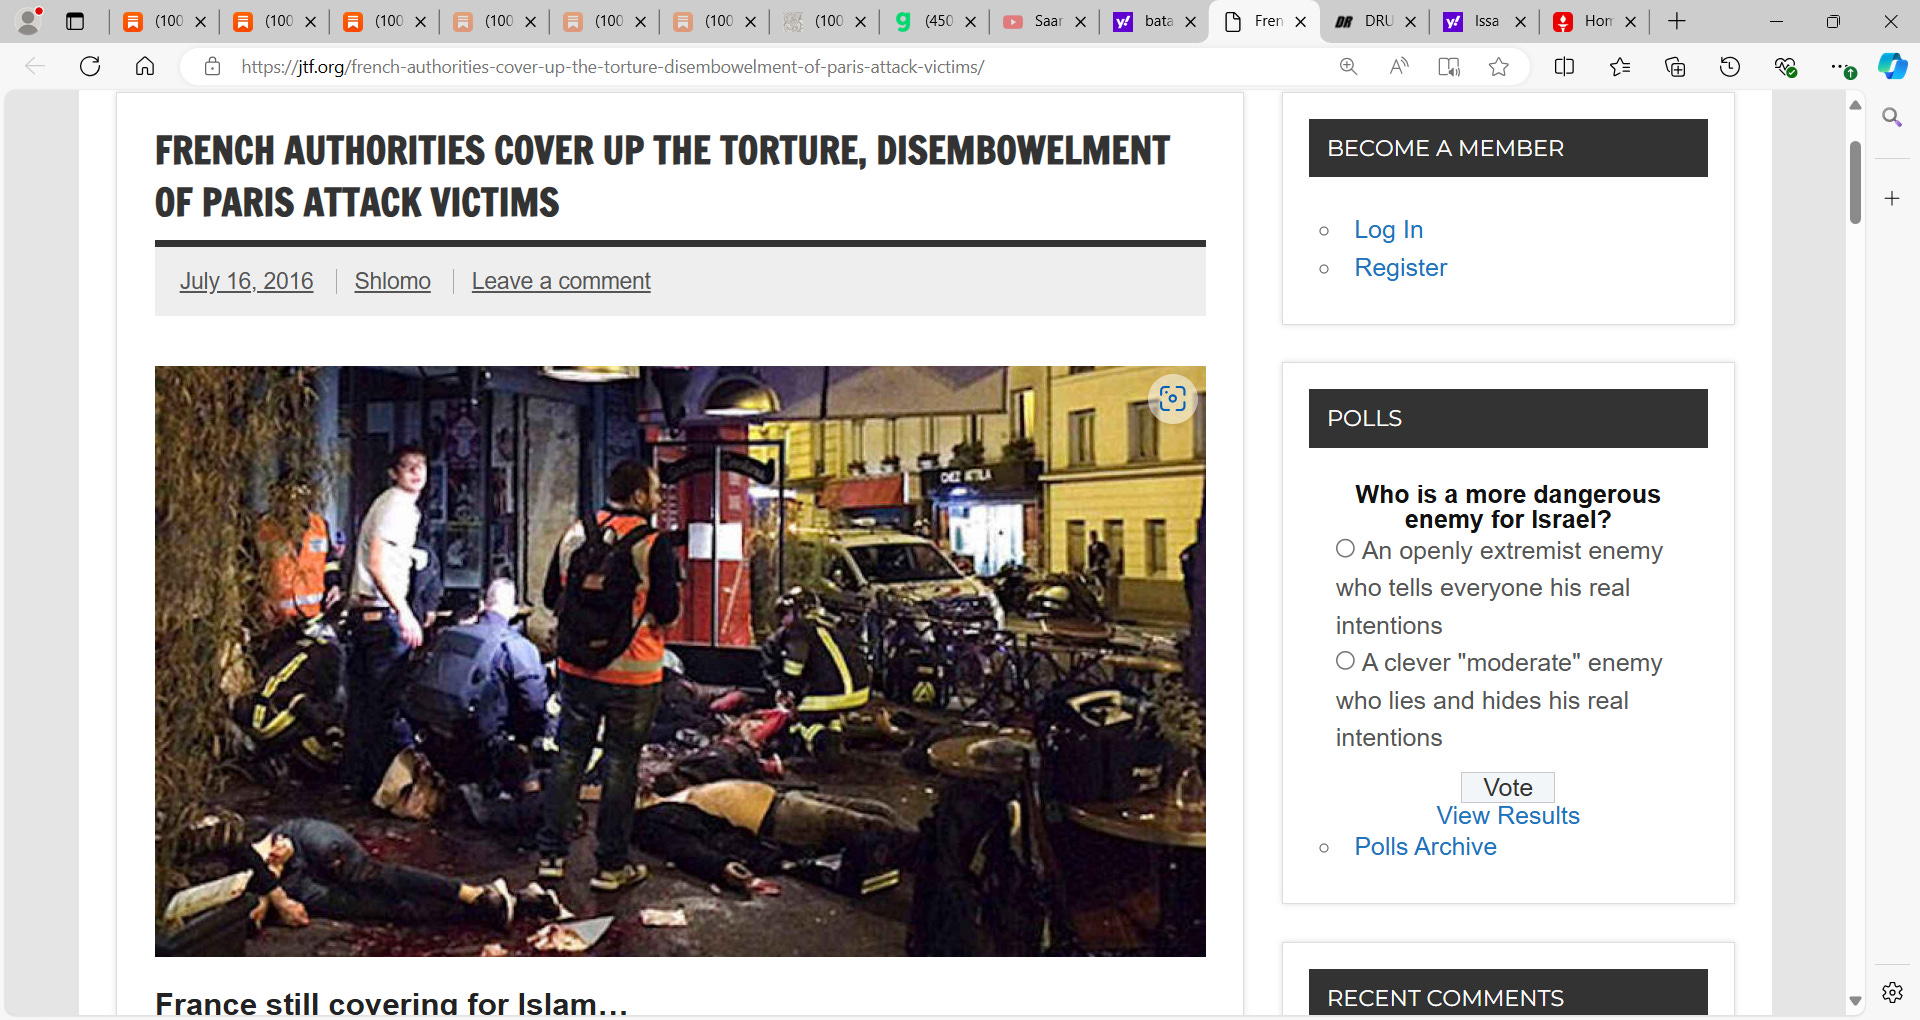Select 'An openly extremist enemy' radio option
This screenshot has width=1920, height=1020.
pyautogui.click(x=1345, y=548)
